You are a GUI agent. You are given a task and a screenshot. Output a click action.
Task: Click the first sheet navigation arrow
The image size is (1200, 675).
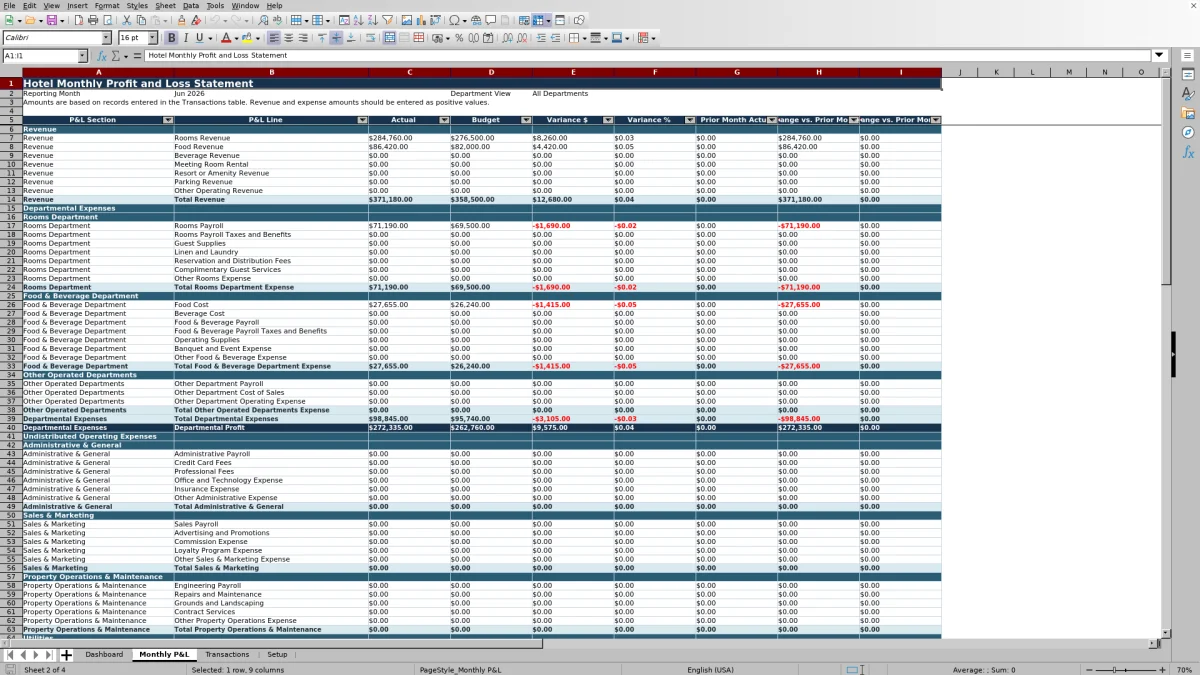10,654
